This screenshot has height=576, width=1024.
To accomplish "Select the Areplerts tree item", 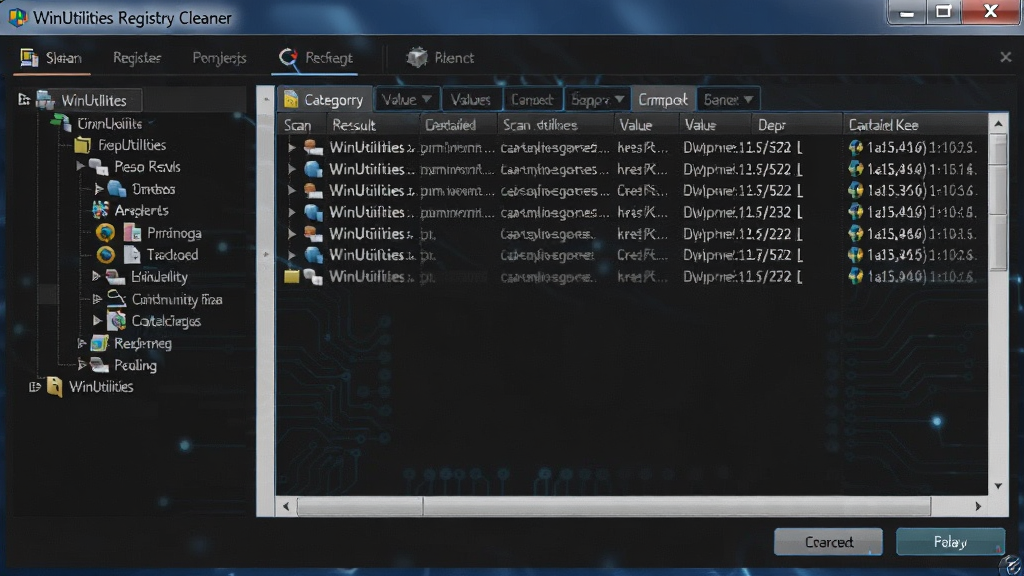I will click(141, 210).
